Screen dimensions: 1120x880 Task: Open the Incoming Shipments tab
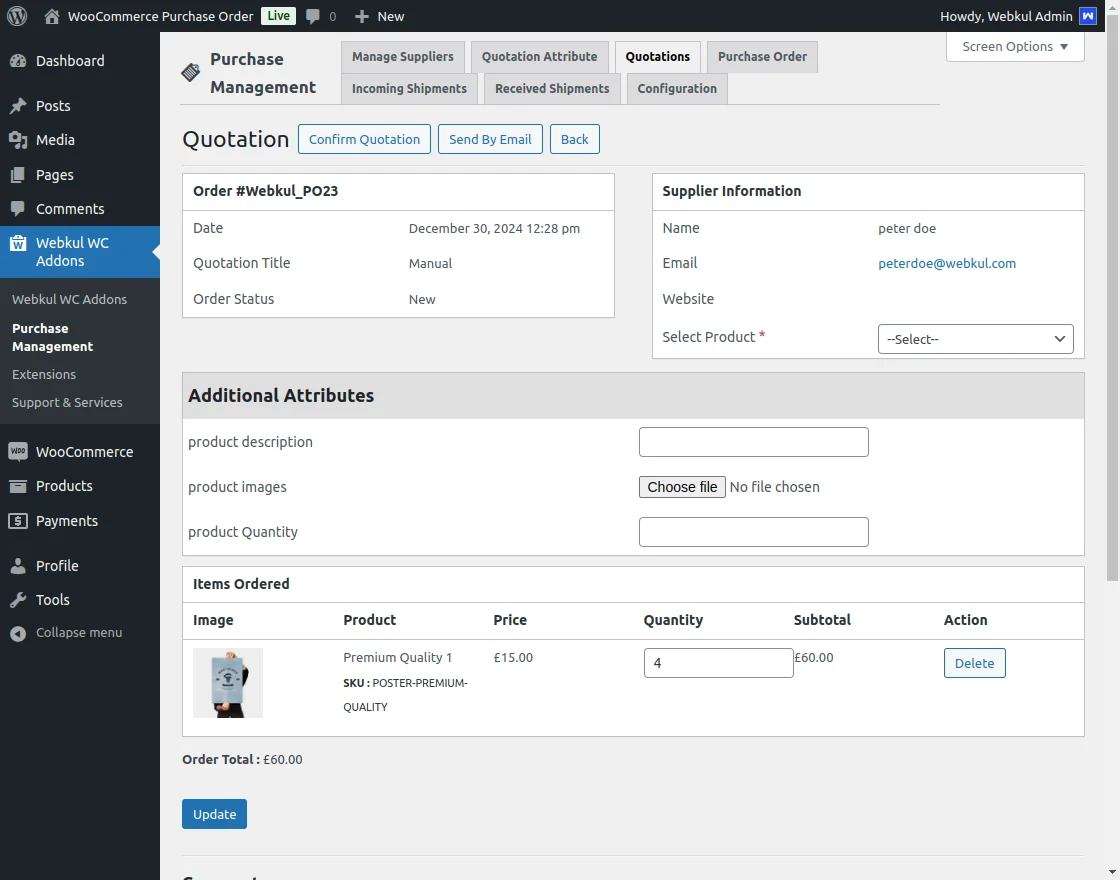tap(409, 89)
